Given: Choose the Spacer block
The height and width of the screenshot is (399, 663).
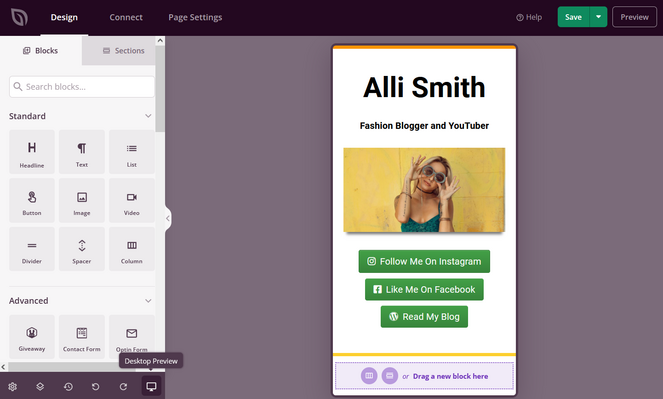Looking at the screenshot, I should [x=82, y=249].
